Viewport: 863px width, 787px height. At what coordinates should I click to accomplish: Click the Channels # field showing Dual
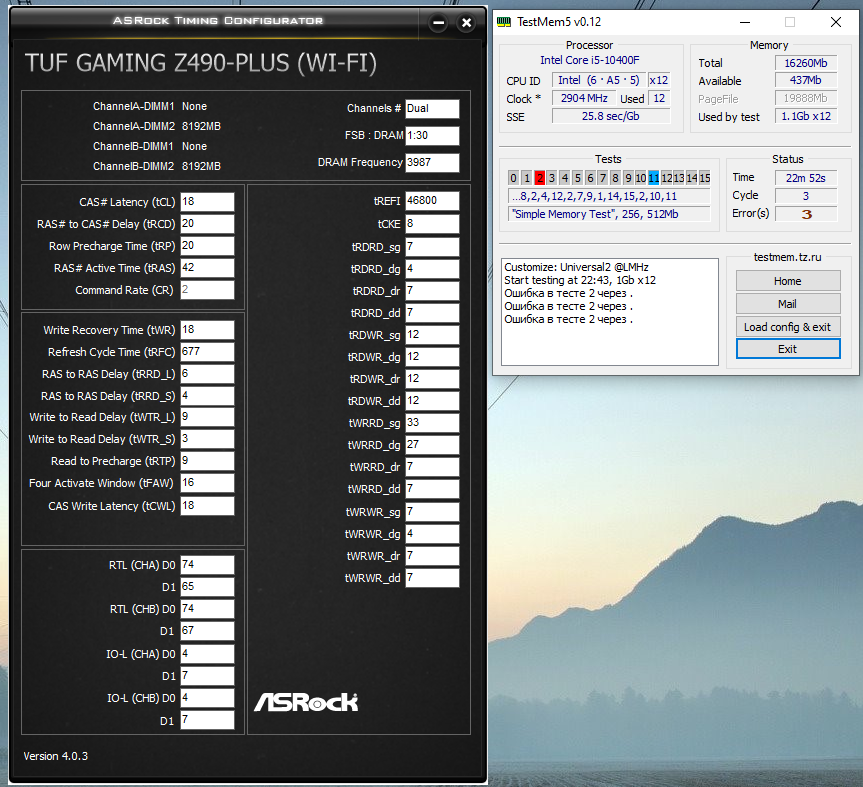point(432,109)
